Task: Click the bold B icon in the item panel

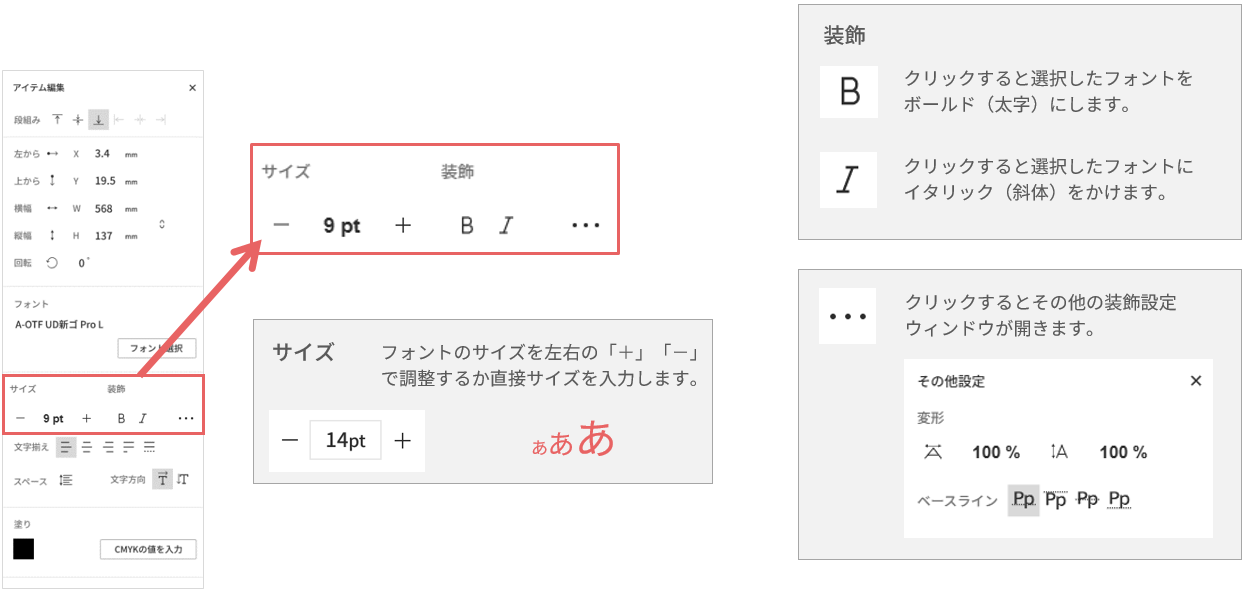Action: pyautogui.click(x=121, y=418)
